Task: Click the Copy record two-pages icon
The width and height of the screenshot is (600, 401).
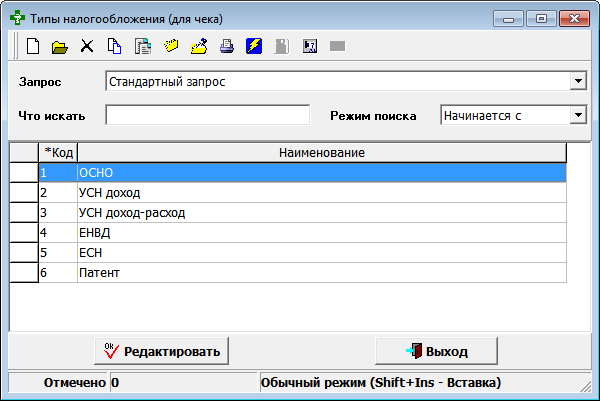Action: pyautogui.click(x=114, y=46)
